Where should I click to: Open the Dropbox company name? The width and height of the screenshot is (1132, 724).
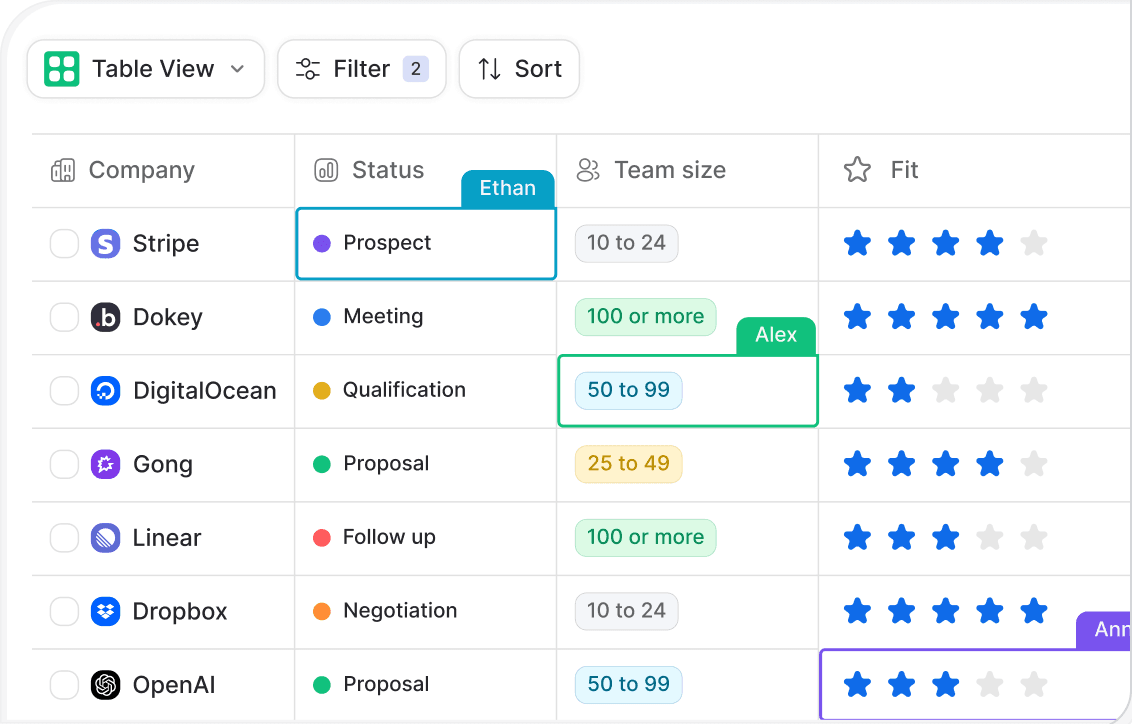(x=180, y=611)
